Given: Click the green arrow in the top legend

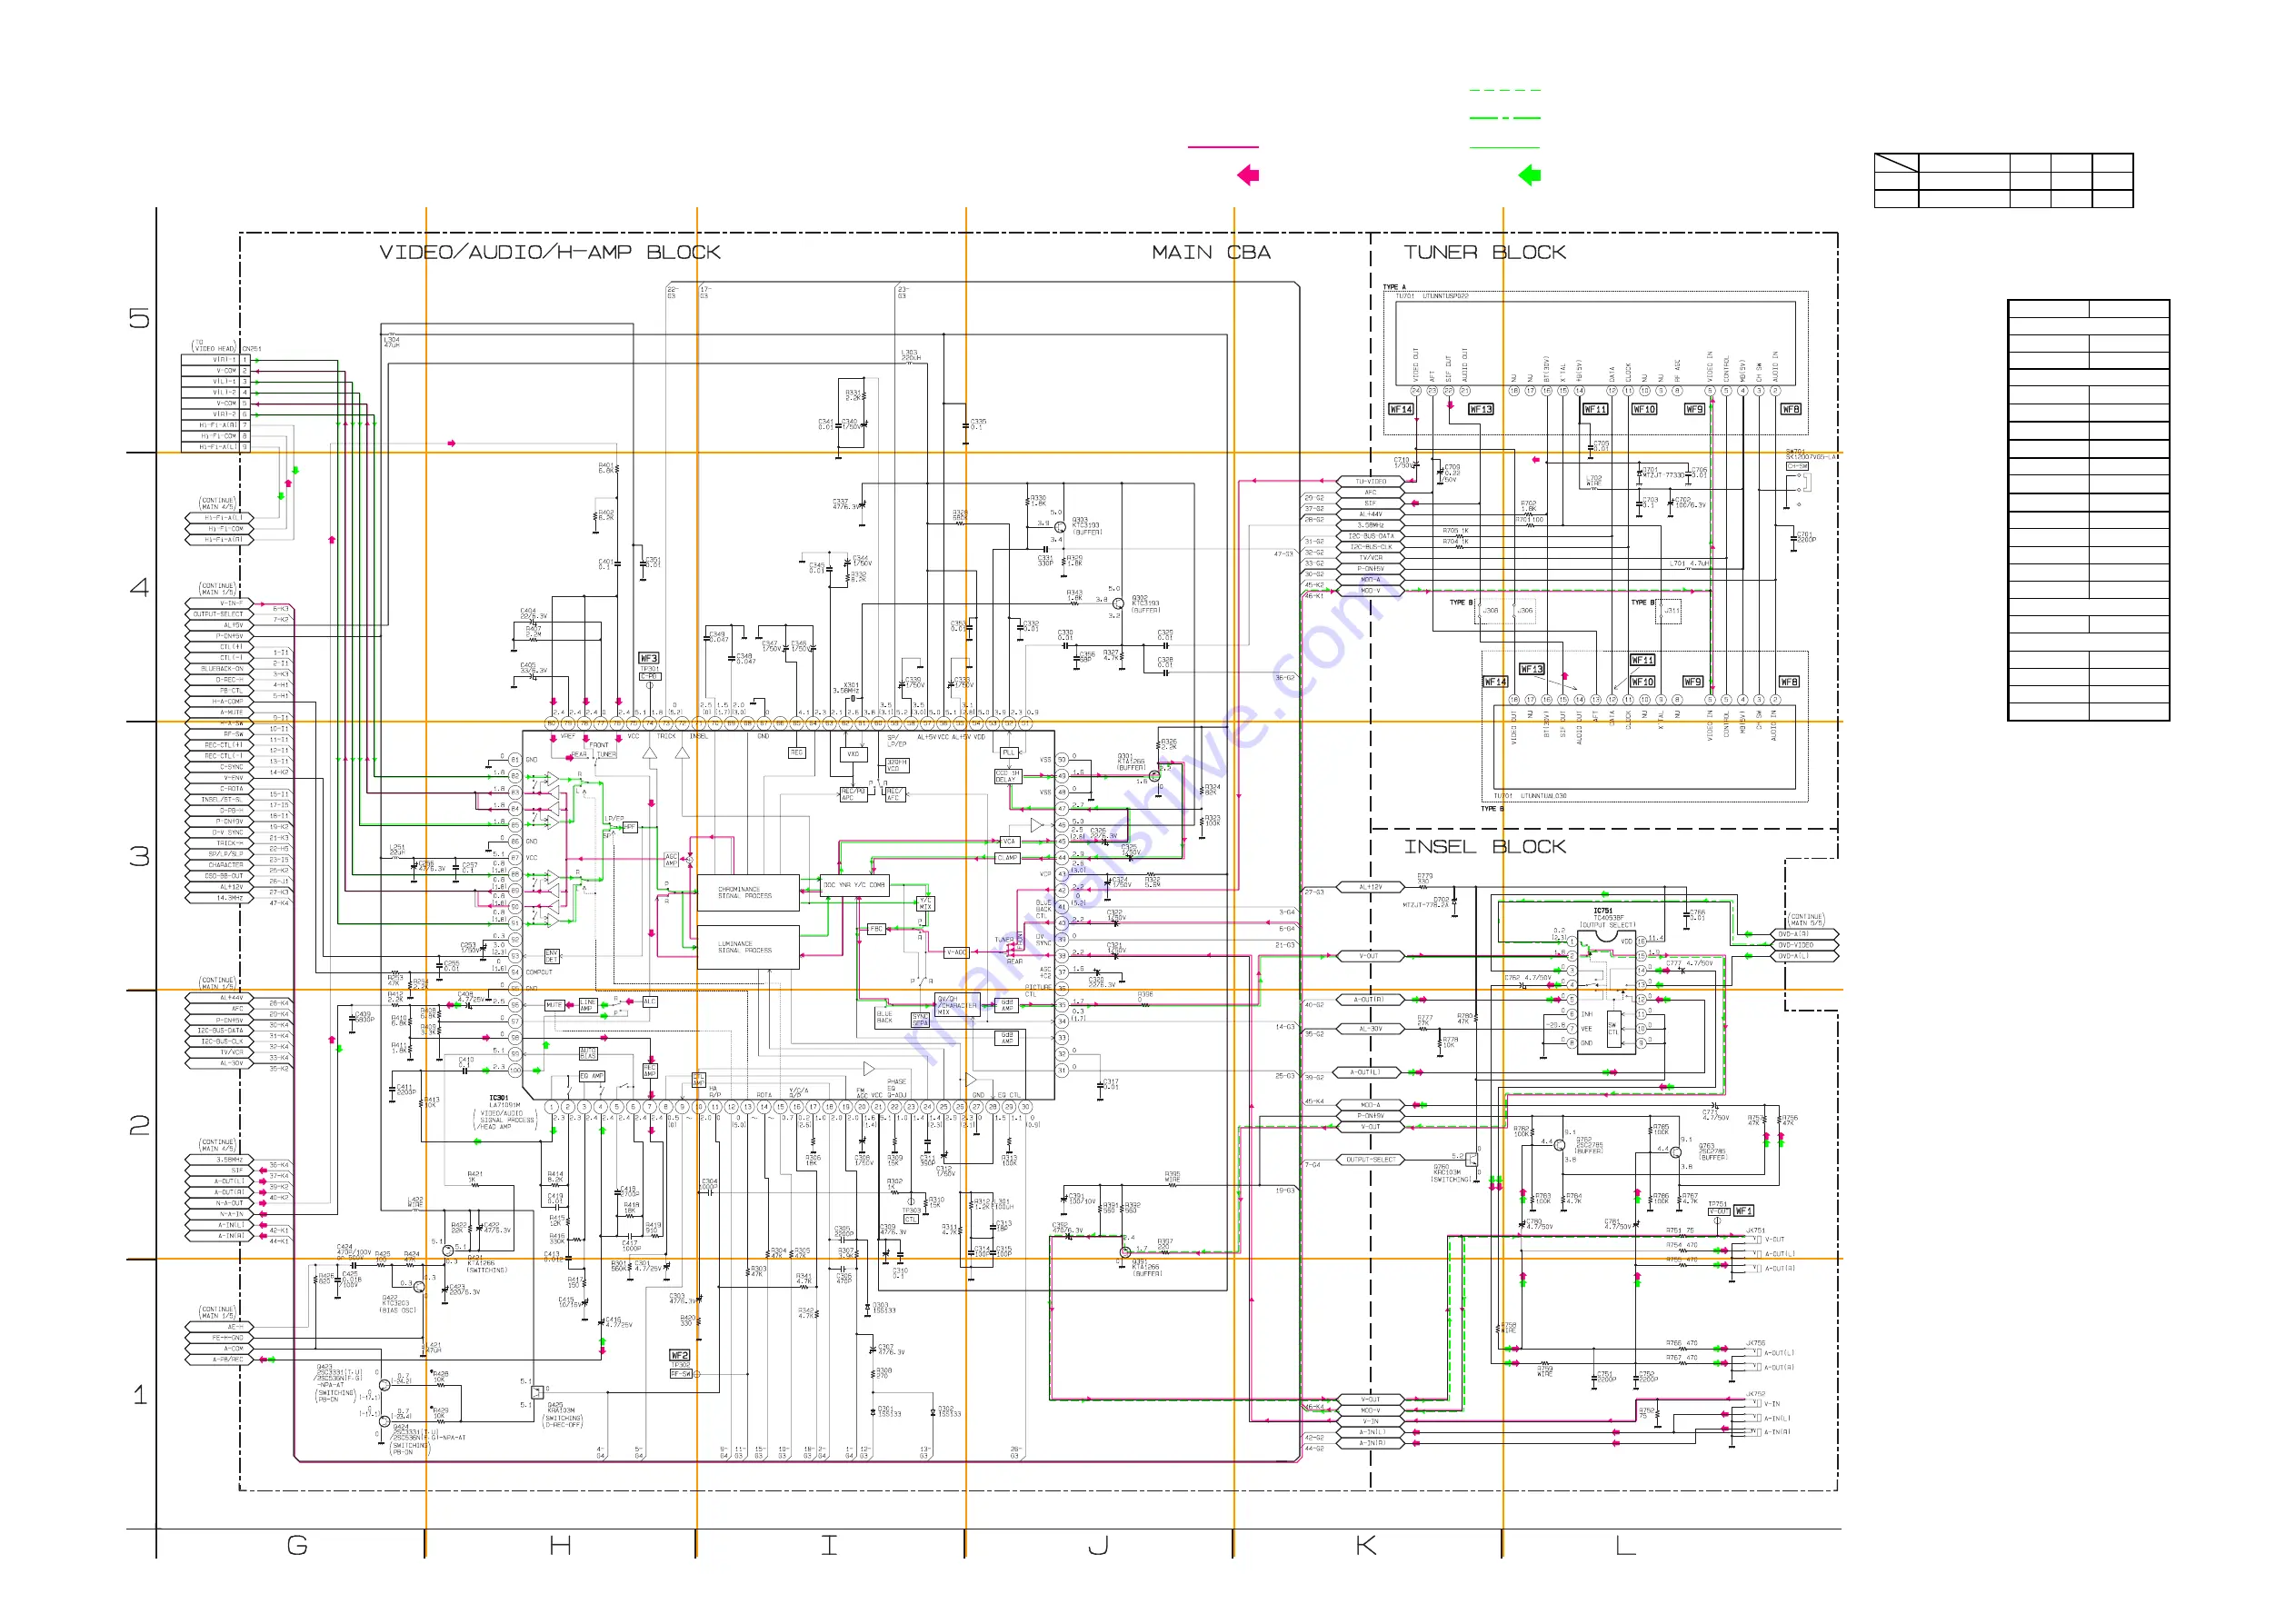Looking at the screenshot, I should tap(1529, 175).
